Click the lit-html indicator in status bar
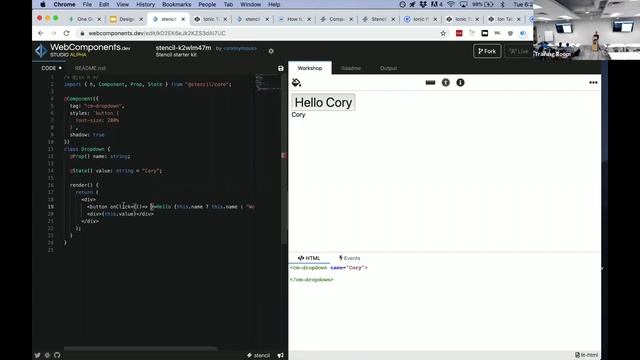The width and height of the screenshot is (640, 360). (x=587, y=355)
